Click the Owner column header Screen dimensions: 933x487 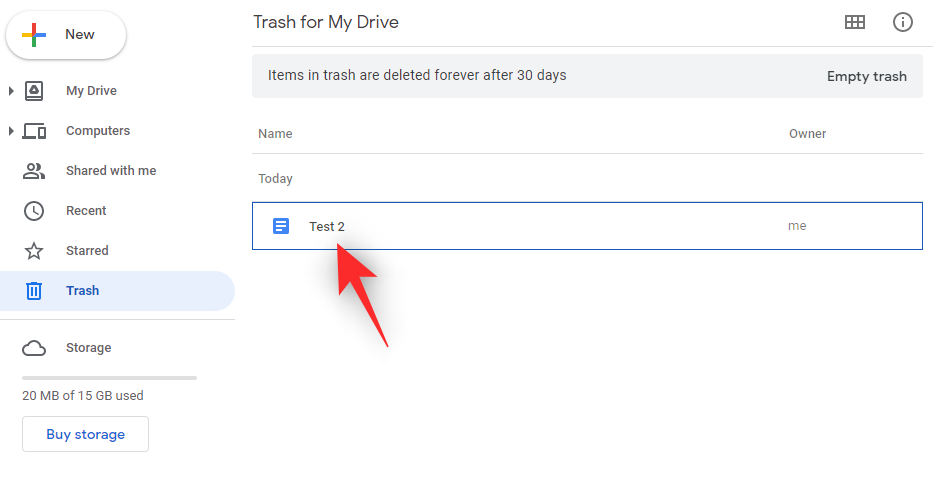click(x=807, y=134)
